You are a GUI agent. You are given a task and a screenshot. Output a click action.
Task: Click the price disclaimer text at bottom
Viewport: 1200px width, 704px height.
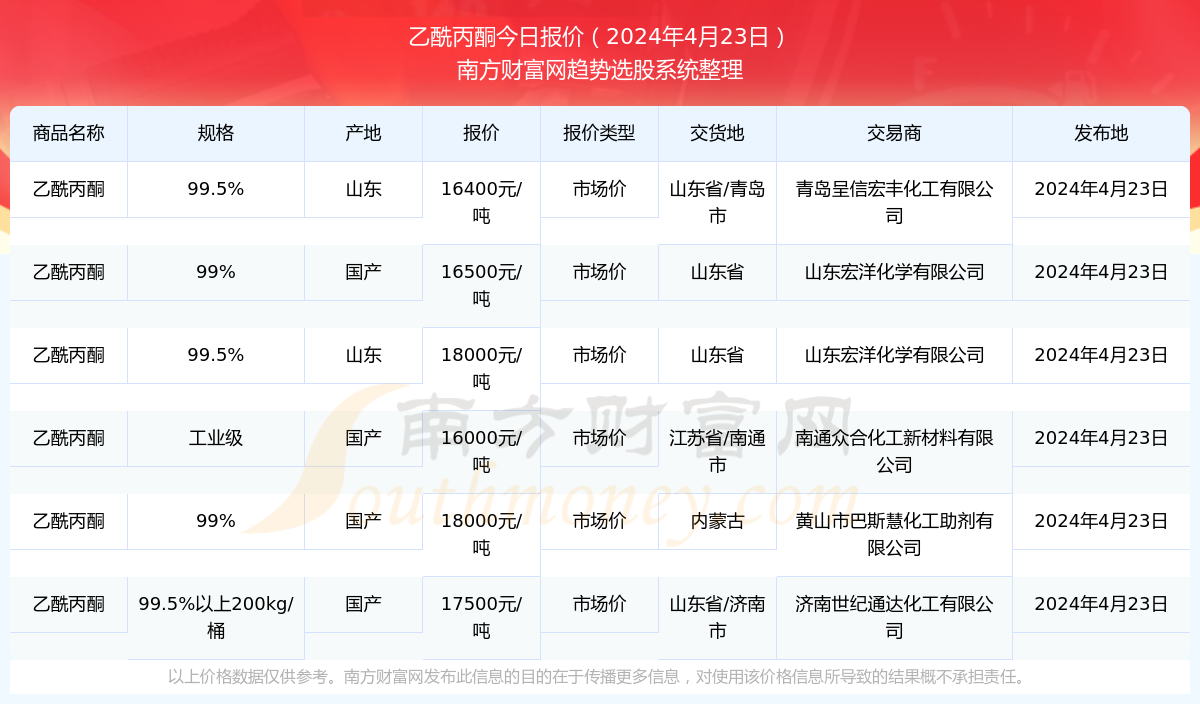coord(599,677)
